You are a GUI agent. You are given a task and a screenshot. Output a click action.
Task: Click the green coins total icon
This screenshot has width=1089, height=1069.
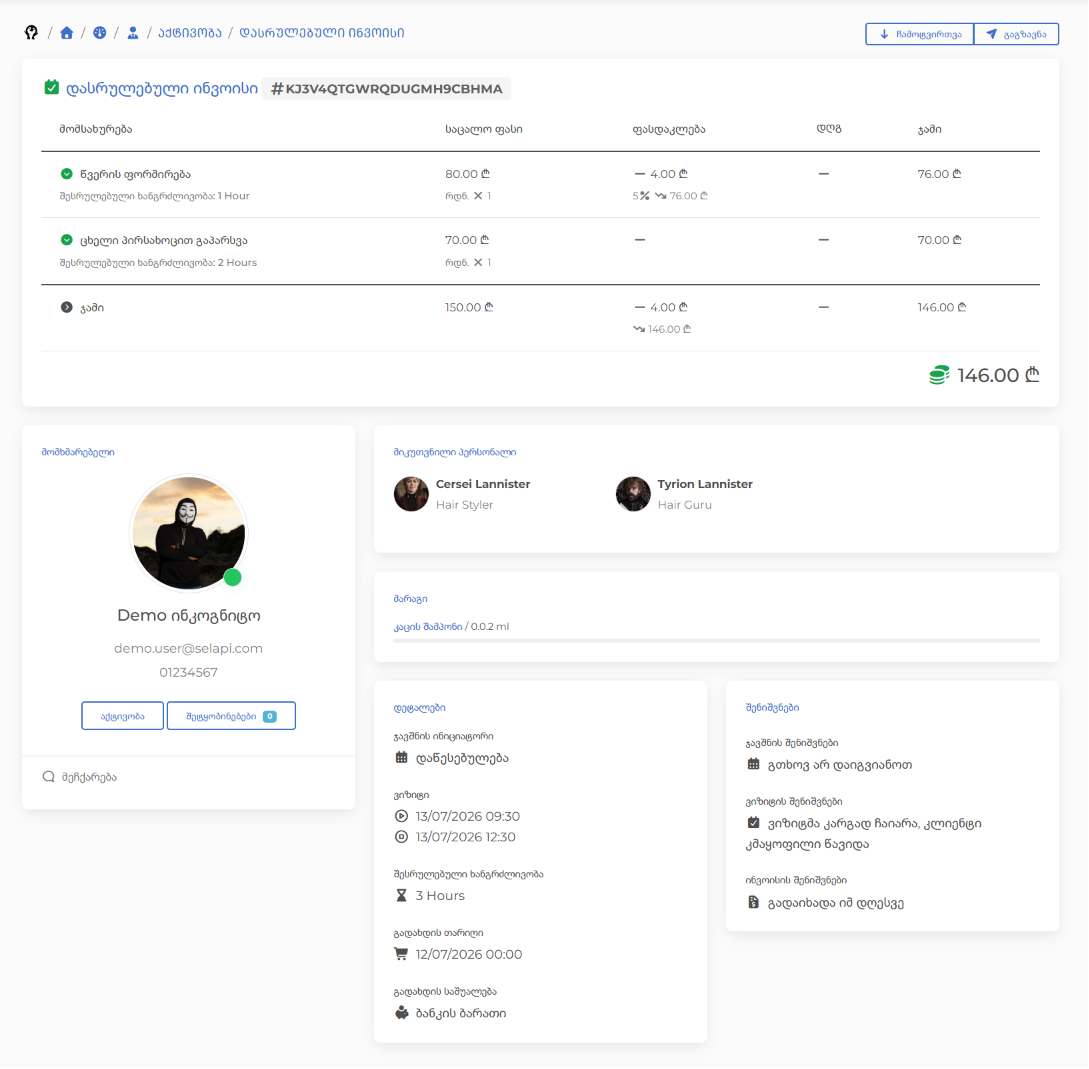(939, 375)
